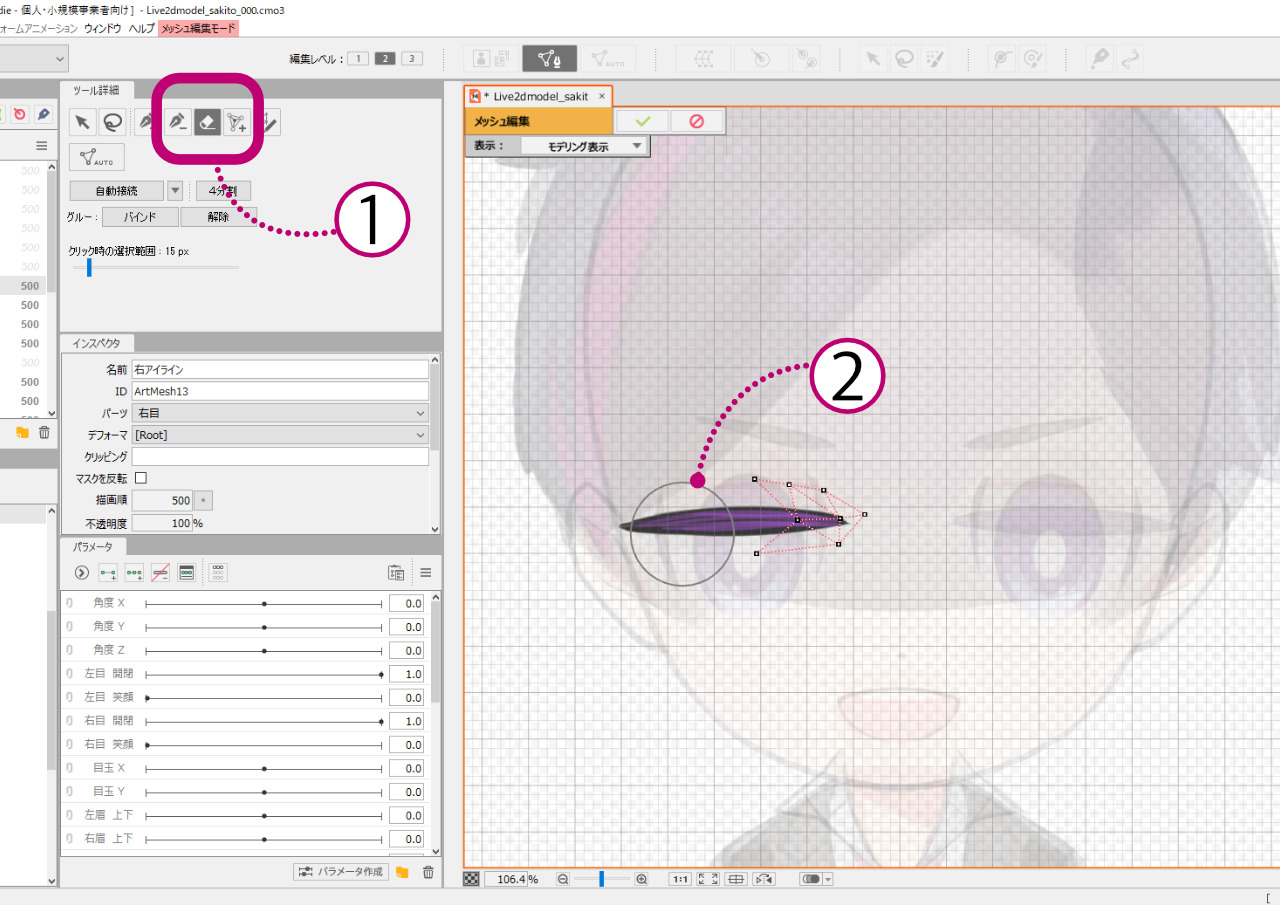
Task: Click the automatic mesh AUTO icon in top toolbar
Action: (606, 59)
